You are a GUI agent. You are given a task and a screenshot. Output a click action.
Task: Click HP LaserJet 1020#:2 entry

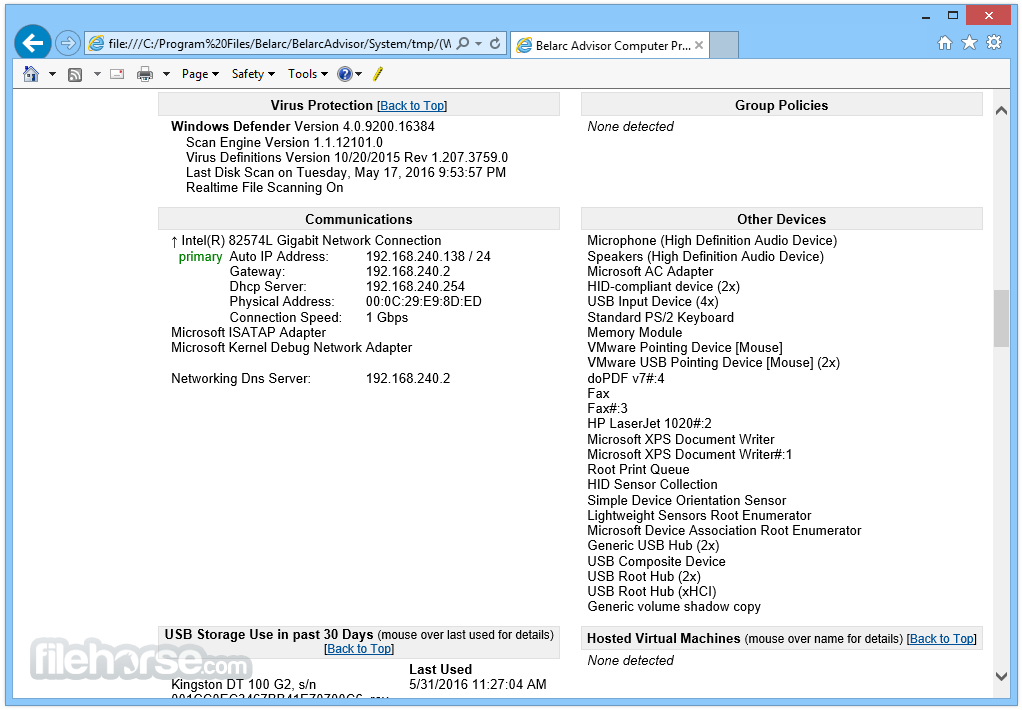[x=649, y=424]
